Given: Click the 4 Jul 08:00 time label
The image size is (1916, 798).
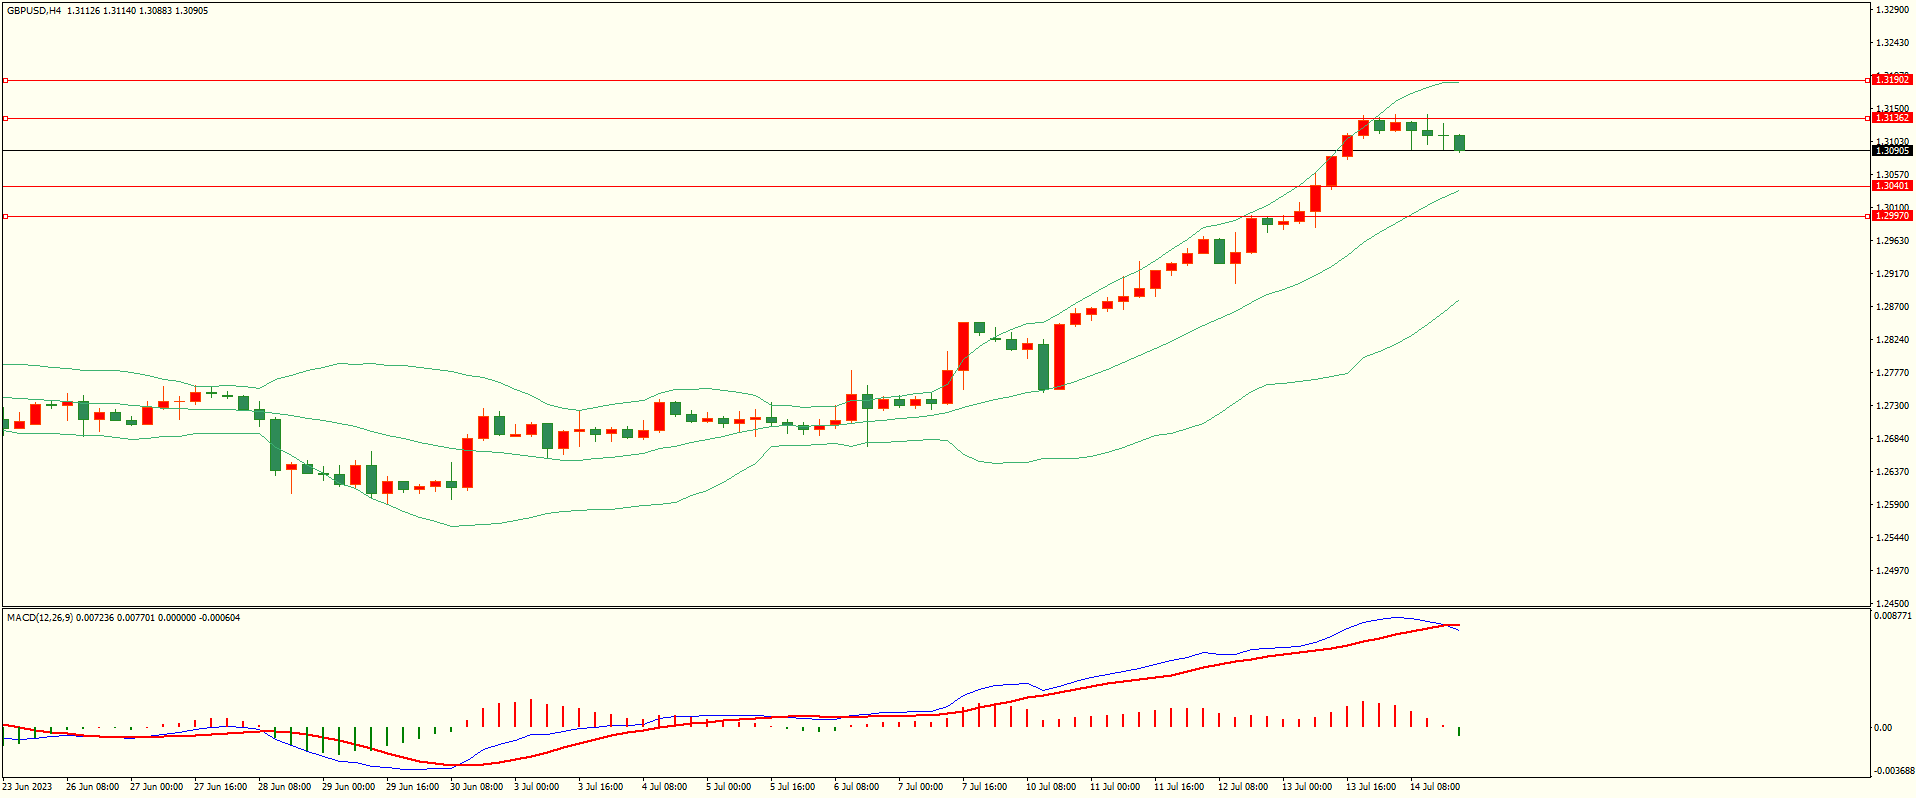Looking at the screenshot, I should pos(665,787).
